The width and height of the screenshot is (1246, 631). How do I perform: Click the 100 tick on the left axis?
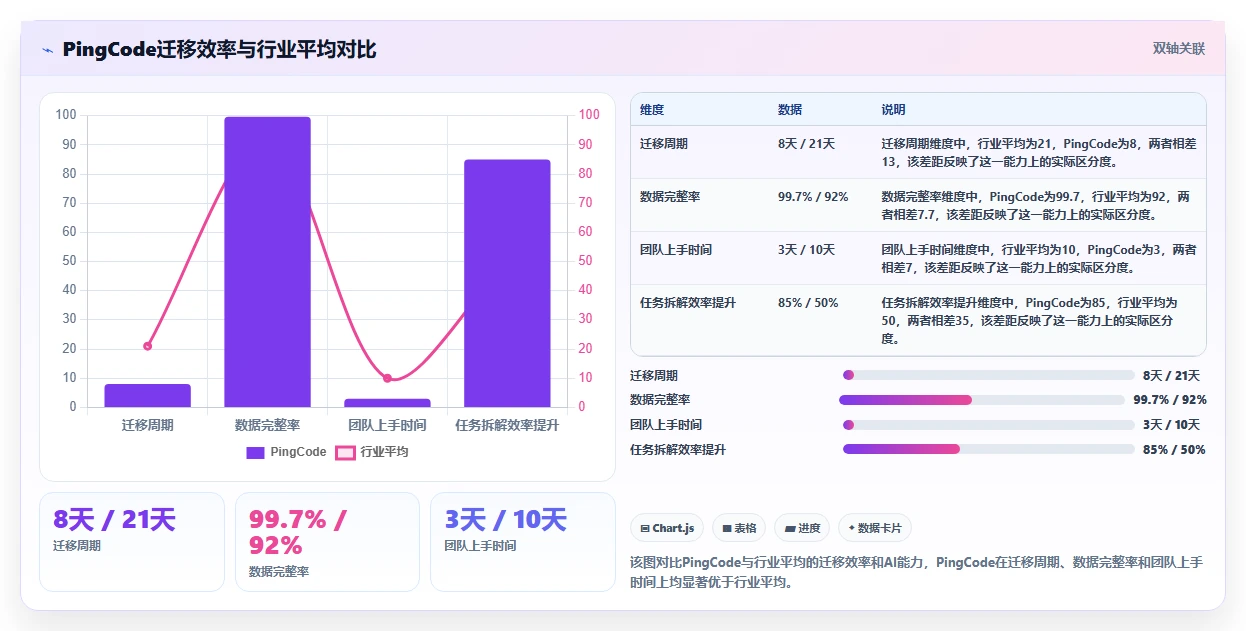coord(66,115)
